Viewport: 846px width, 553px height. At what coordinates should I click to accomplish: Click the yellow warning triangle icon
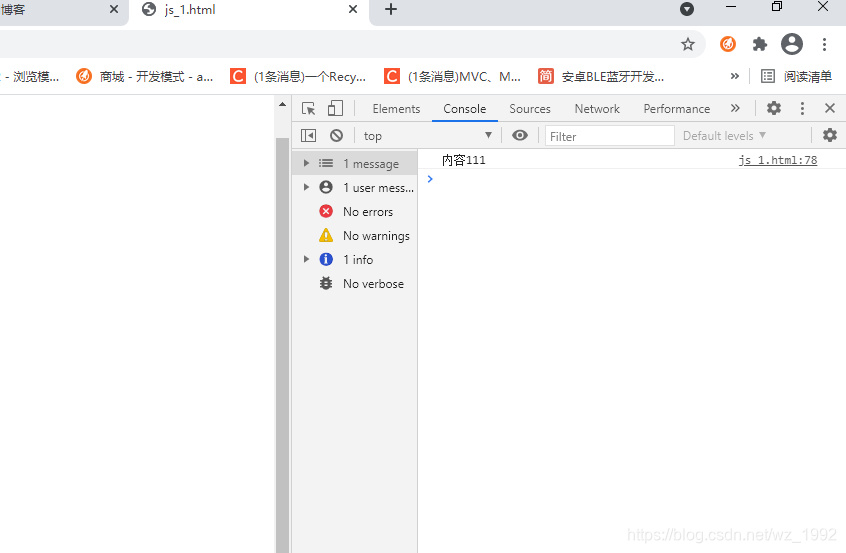point(326,235)
